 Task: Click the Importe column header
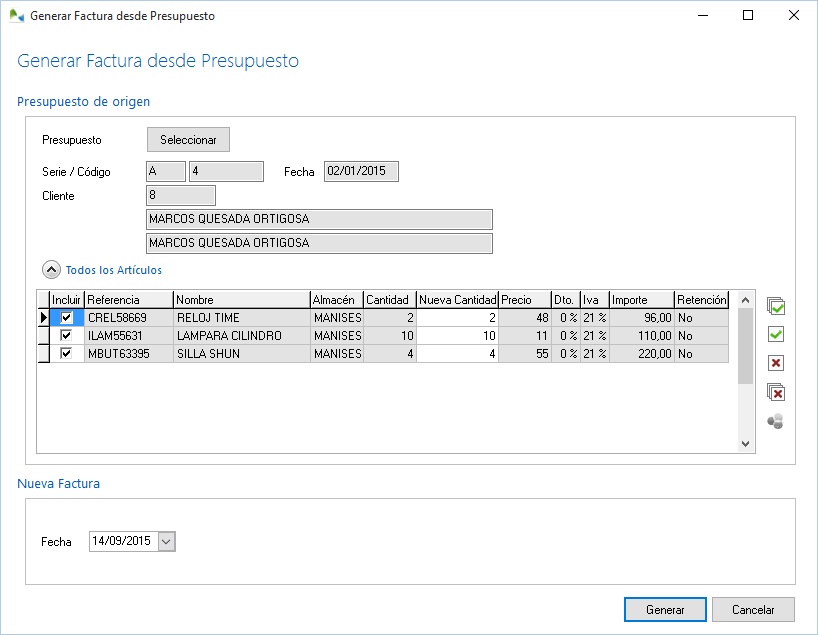click(x=640, y=300)
